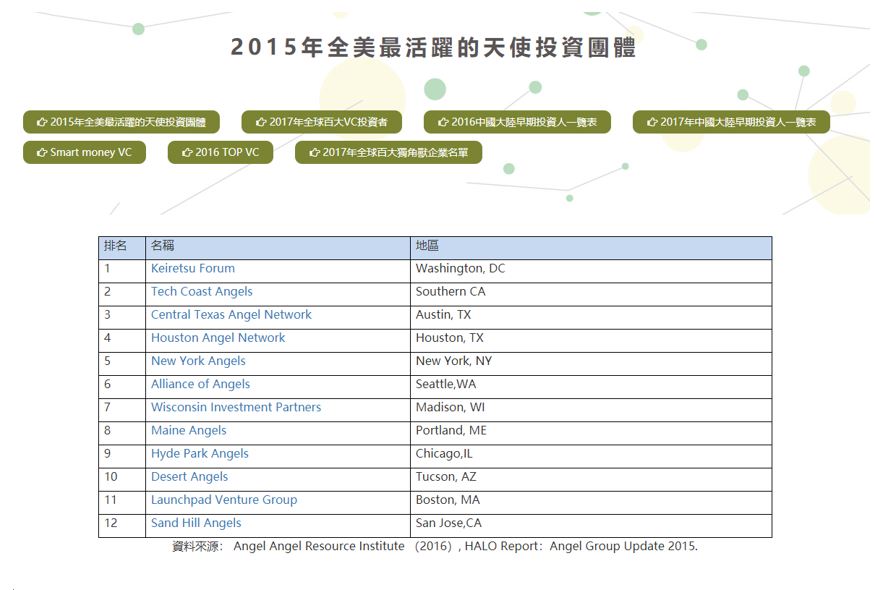Follow the Hyde Park Angels link
The height and width of the screenshot is (590, 875).
[200, 454]
